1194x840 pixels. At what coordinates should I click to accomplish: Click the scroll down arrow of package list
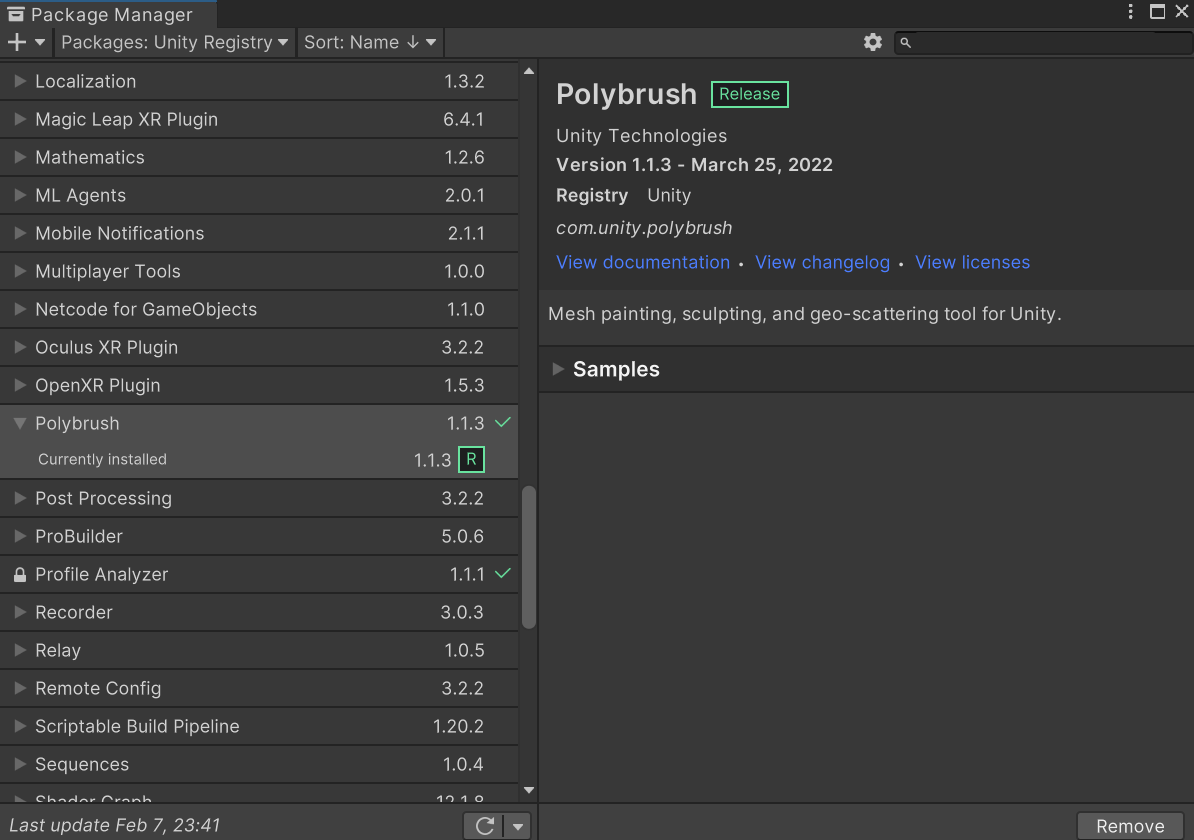coord(528,790)
